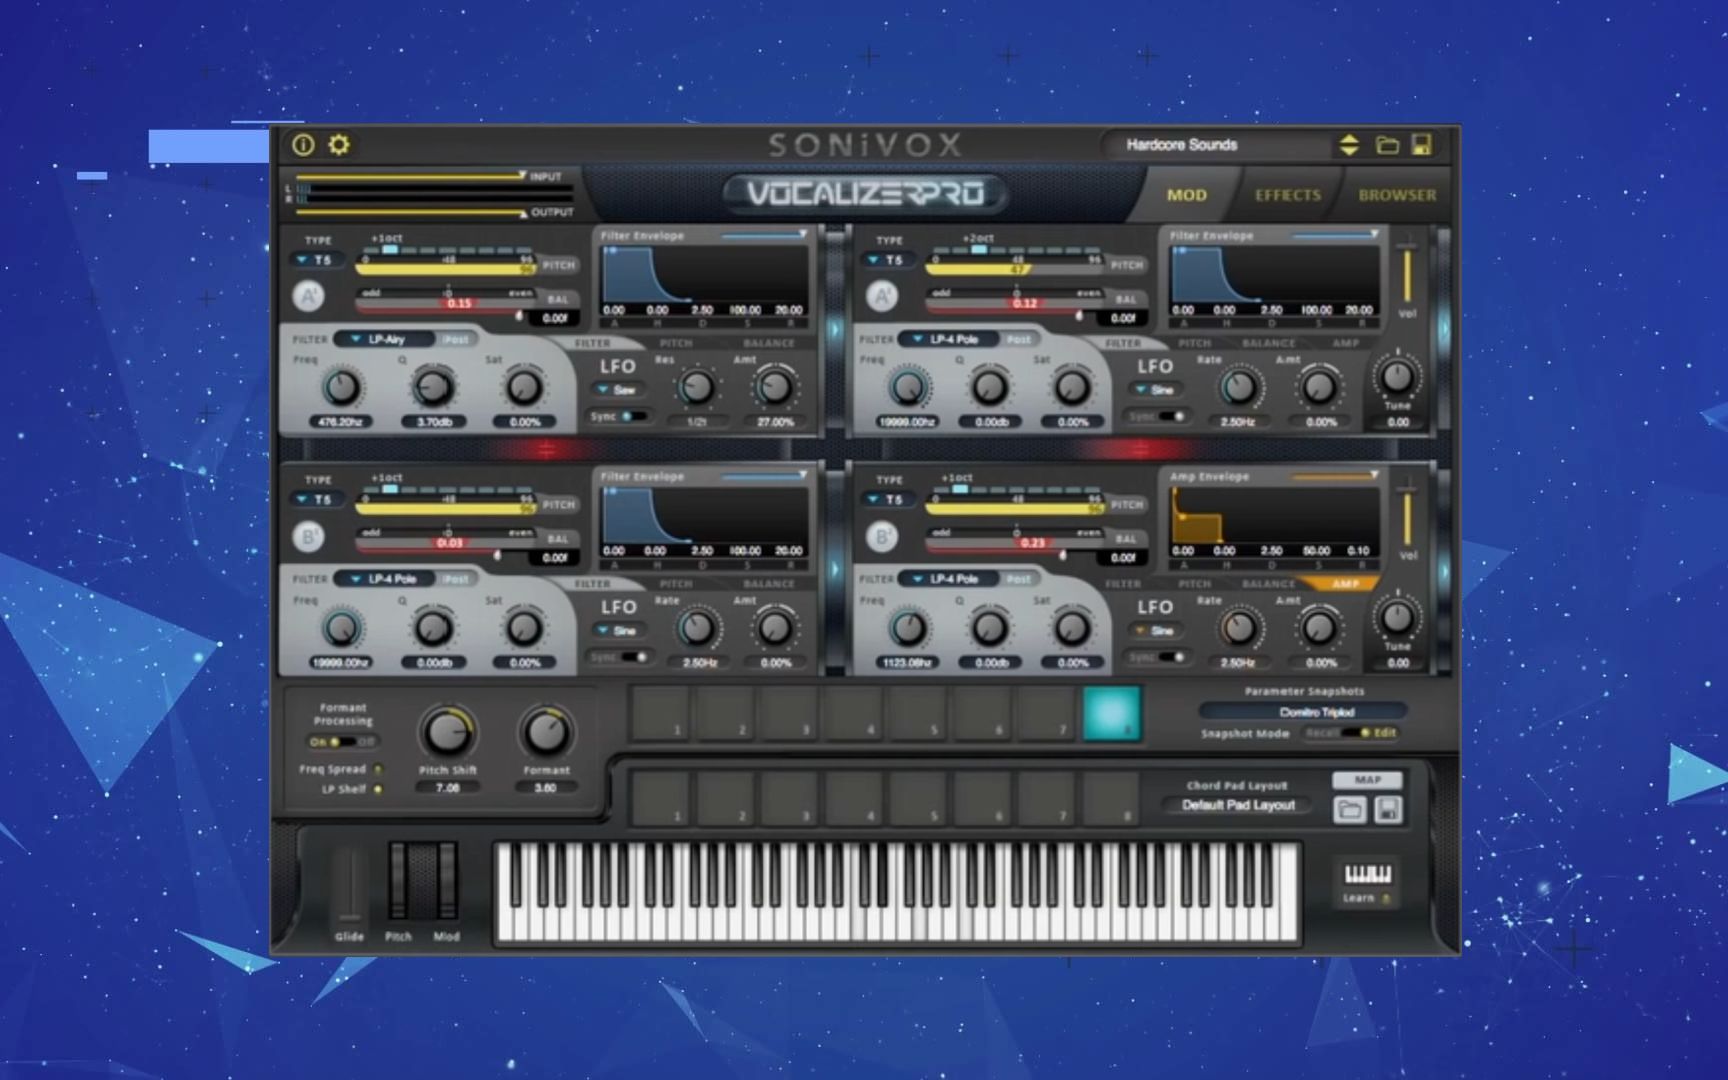Click the MAP button
Image resolution: width=1728 pixels, height=1080 pixels.
[1368, 779]
